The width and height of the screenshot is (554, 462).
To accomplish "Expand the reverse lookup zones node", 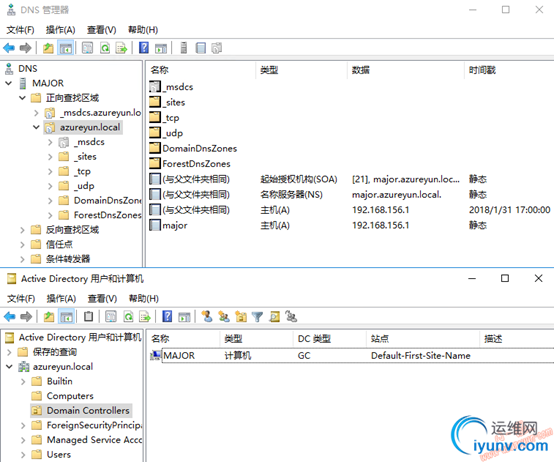I will pos(23,230).
